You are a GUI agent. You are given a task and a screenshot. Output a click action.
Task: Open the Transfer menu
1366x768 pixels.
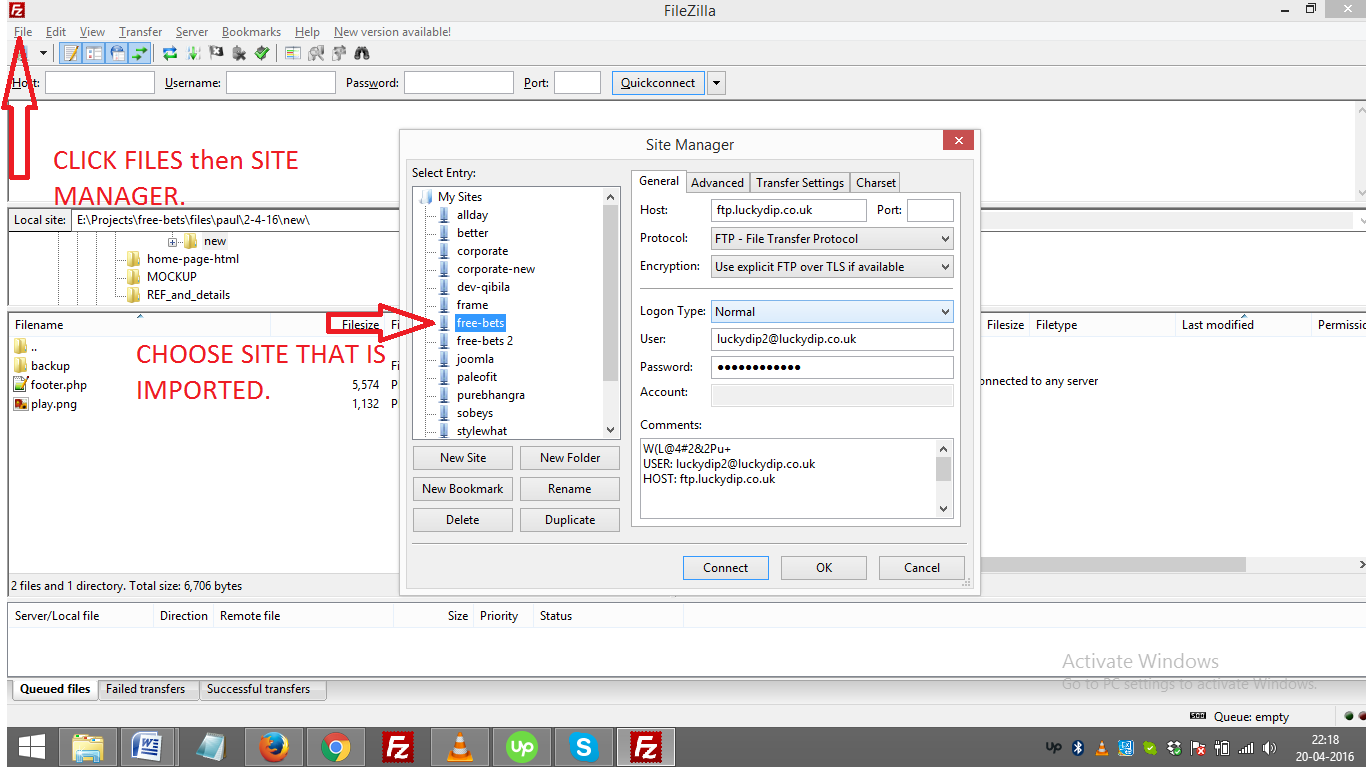tap(140, 32)
